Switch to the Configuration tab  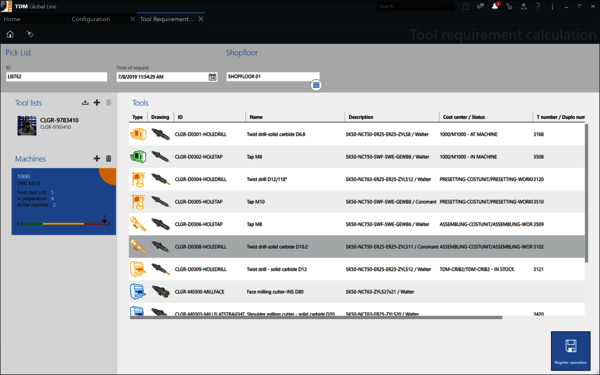click(91, 19)
